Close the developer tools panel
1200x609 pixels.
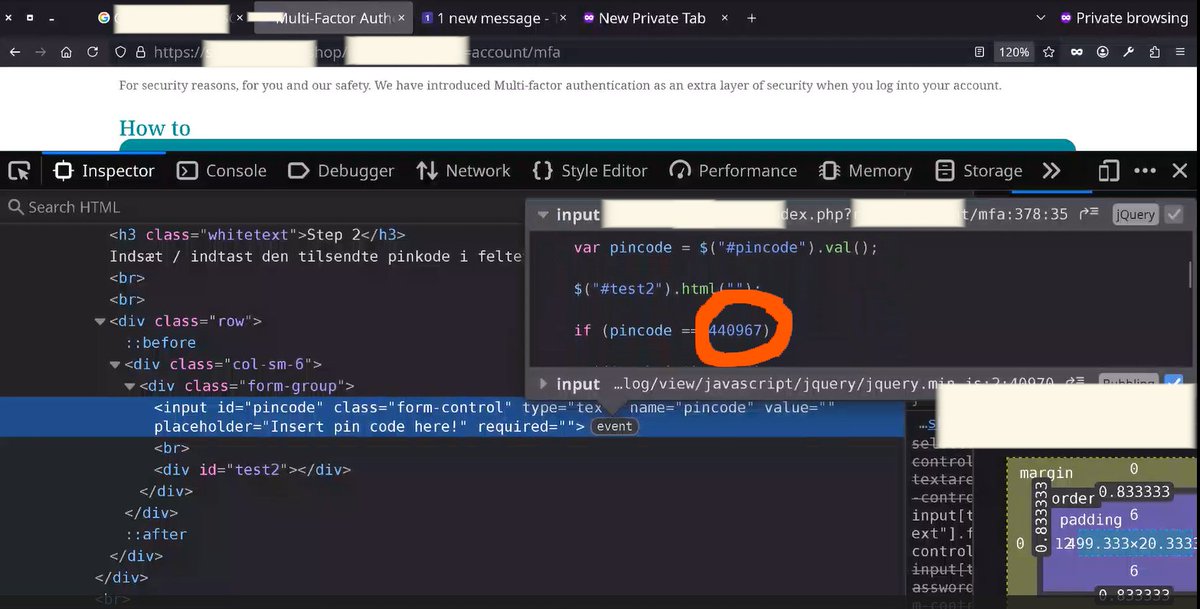tap(1180, 171)
